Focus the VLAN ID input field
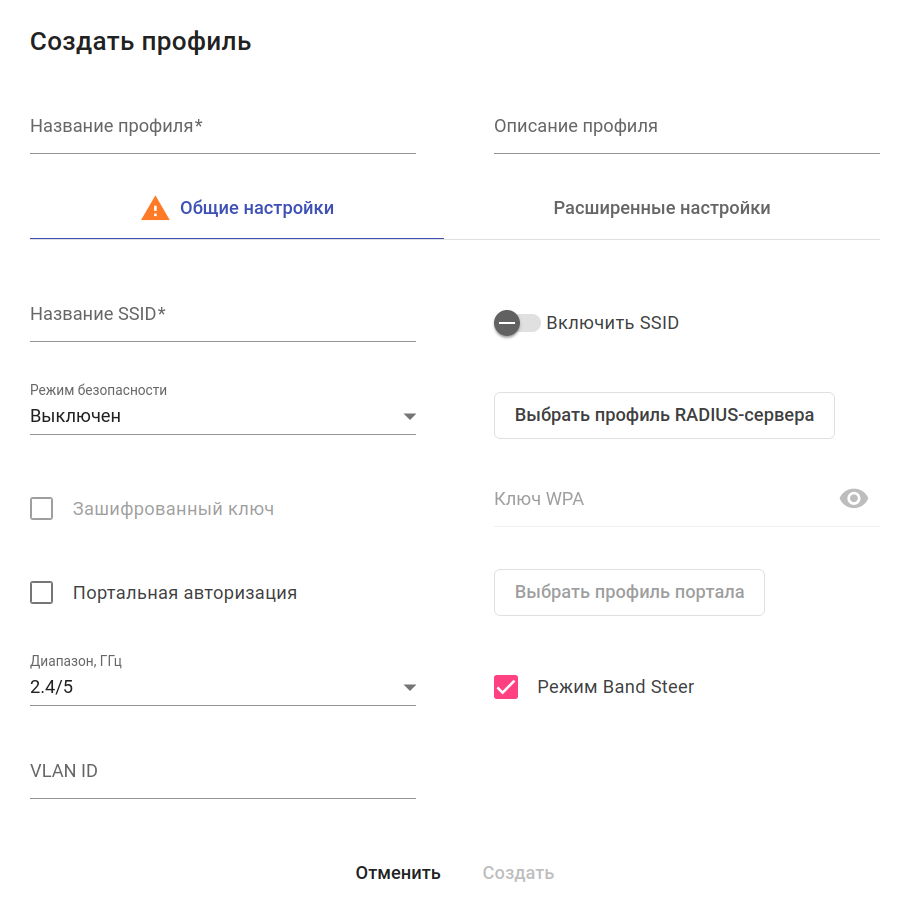Viewport: 910px width, 906px height. tap(222, 772)
